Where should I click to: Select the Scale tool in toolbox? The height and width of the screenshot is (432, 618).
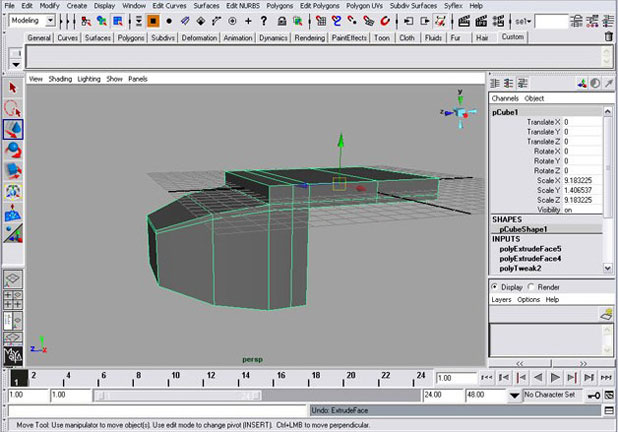click(x=13, y=171)
